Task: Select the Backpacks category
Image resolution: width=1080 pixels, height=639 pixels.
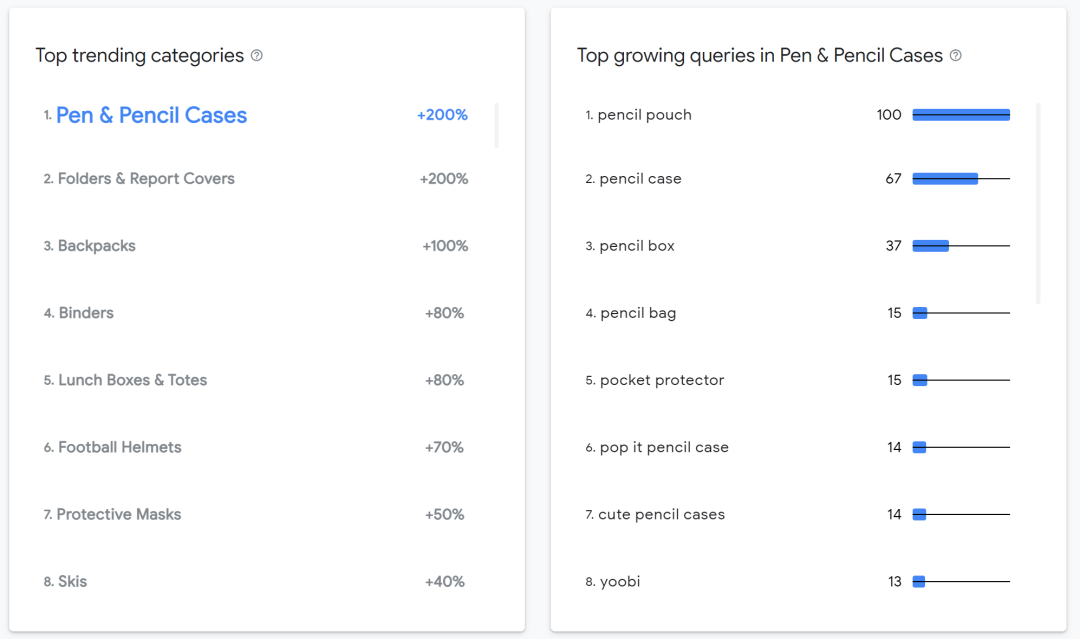Action: click(x=96, y=246)
